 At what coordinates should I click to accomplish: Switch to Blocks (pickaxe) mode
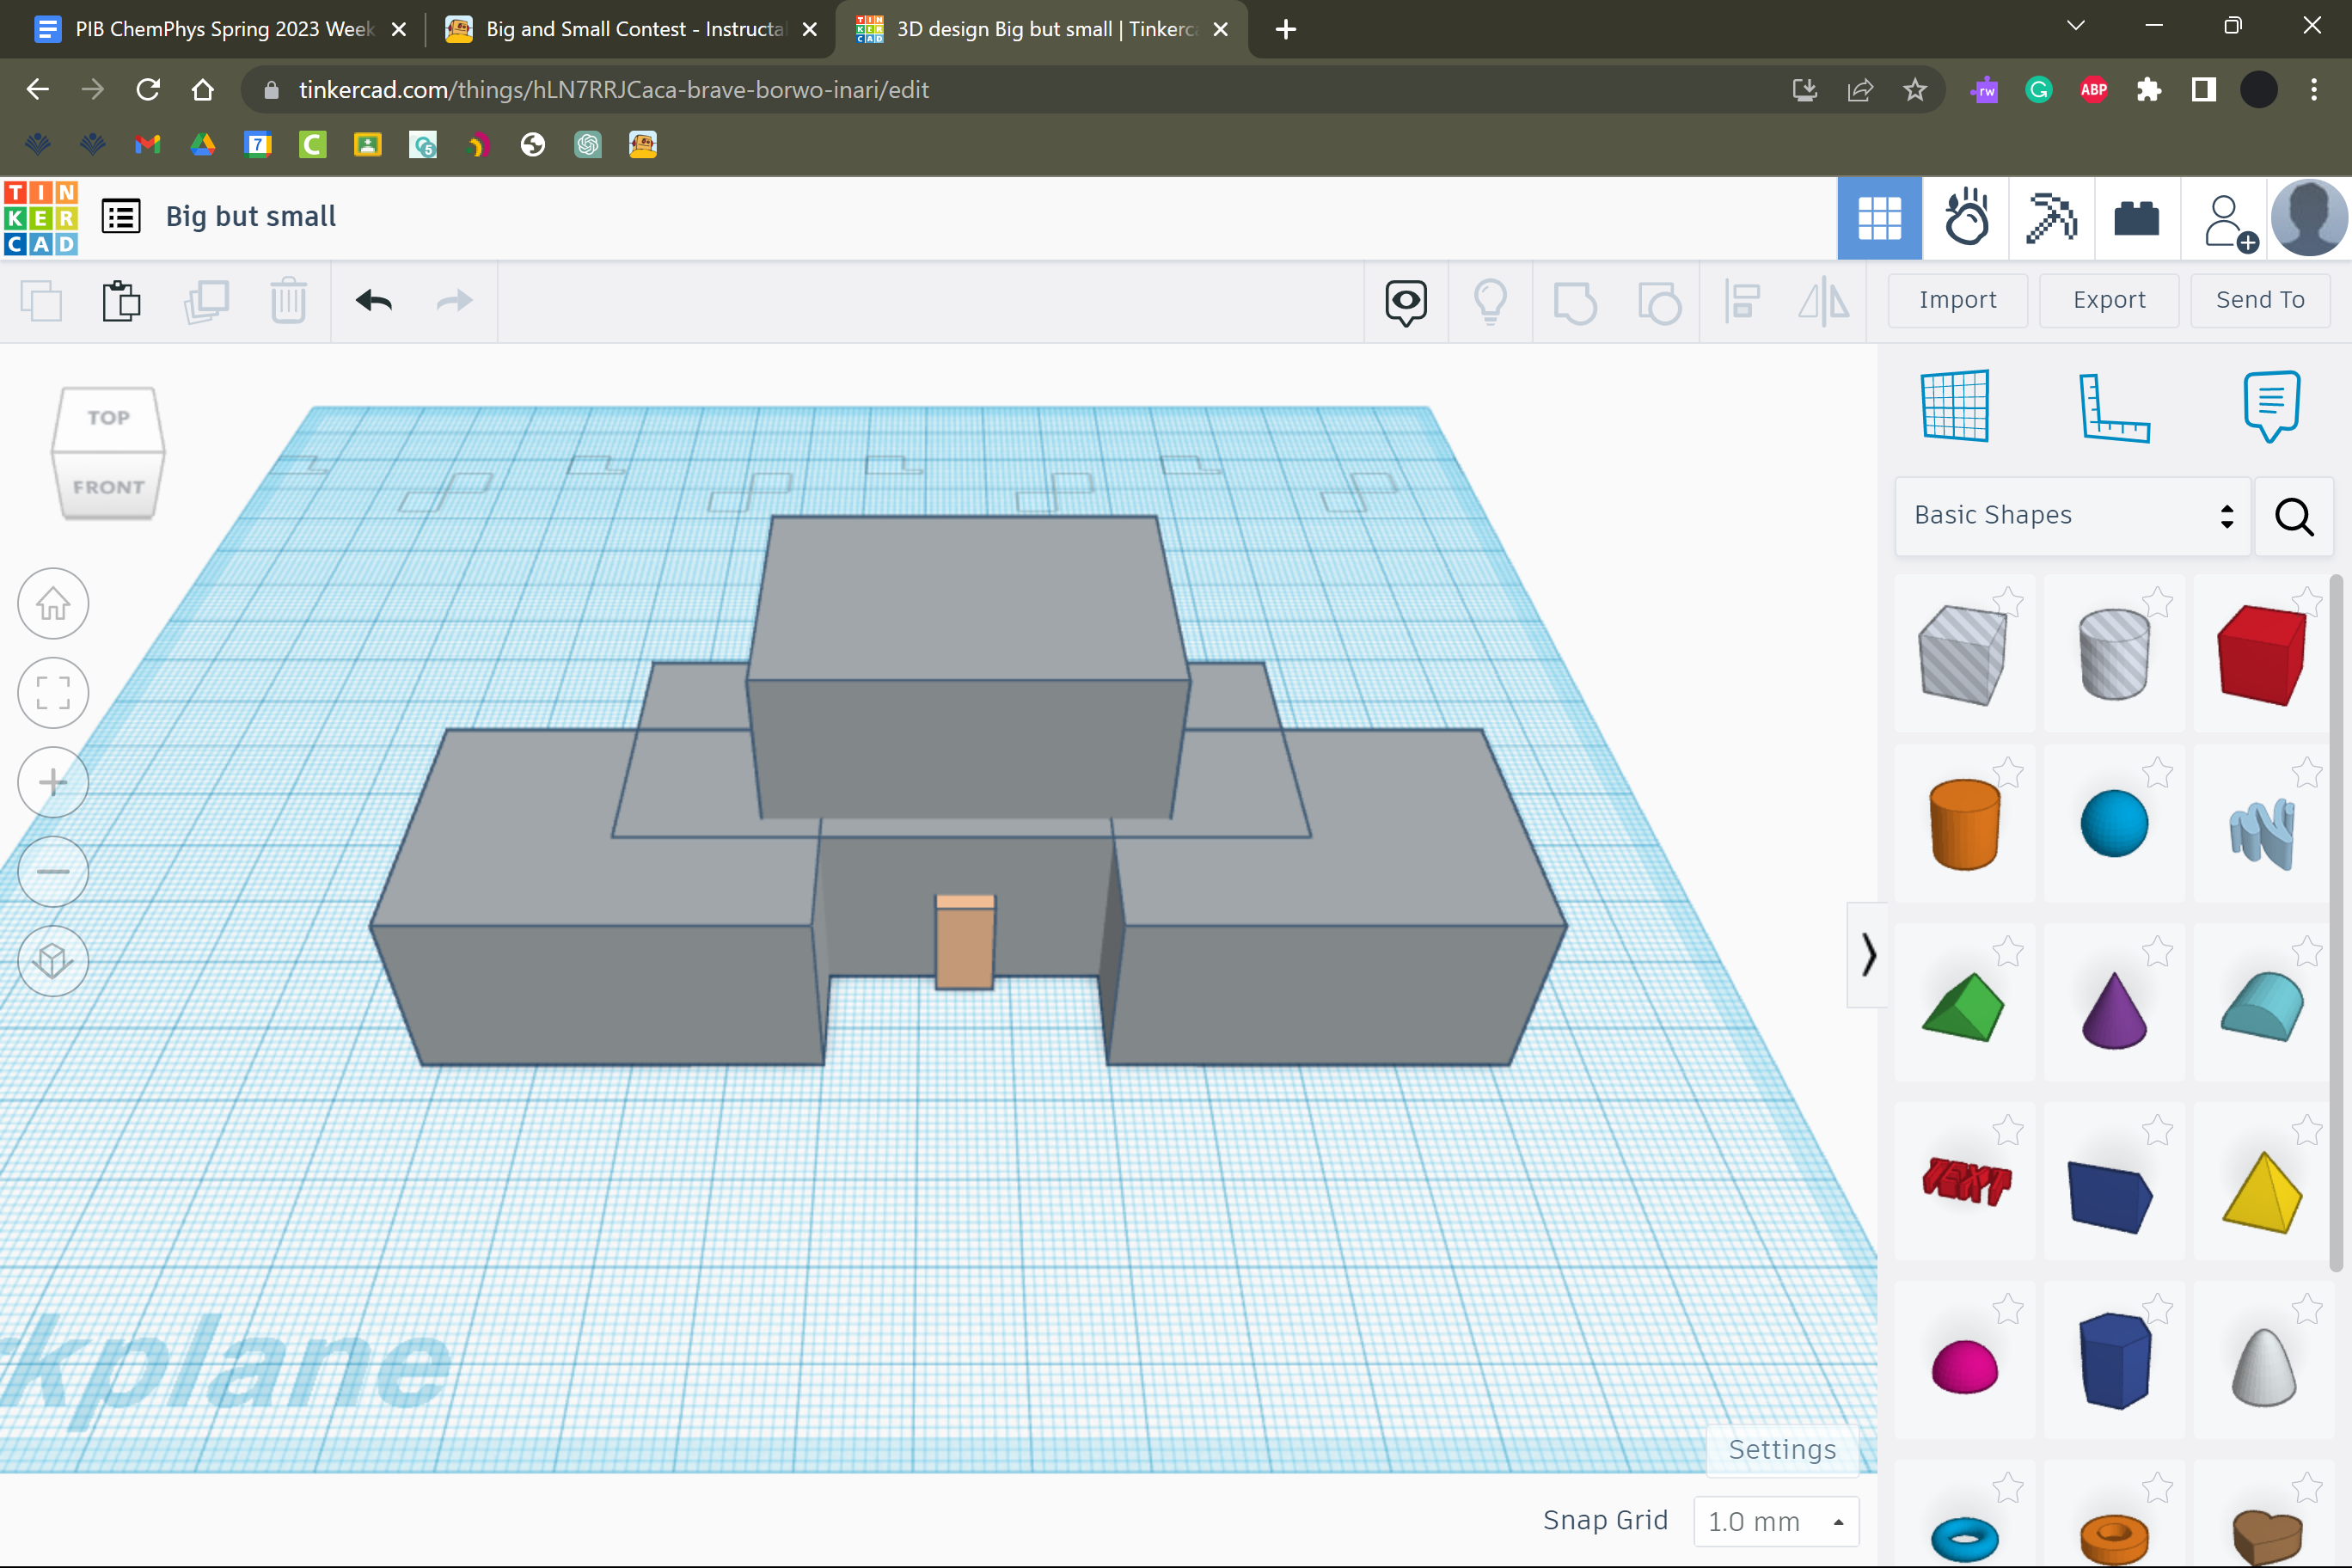2050,218
